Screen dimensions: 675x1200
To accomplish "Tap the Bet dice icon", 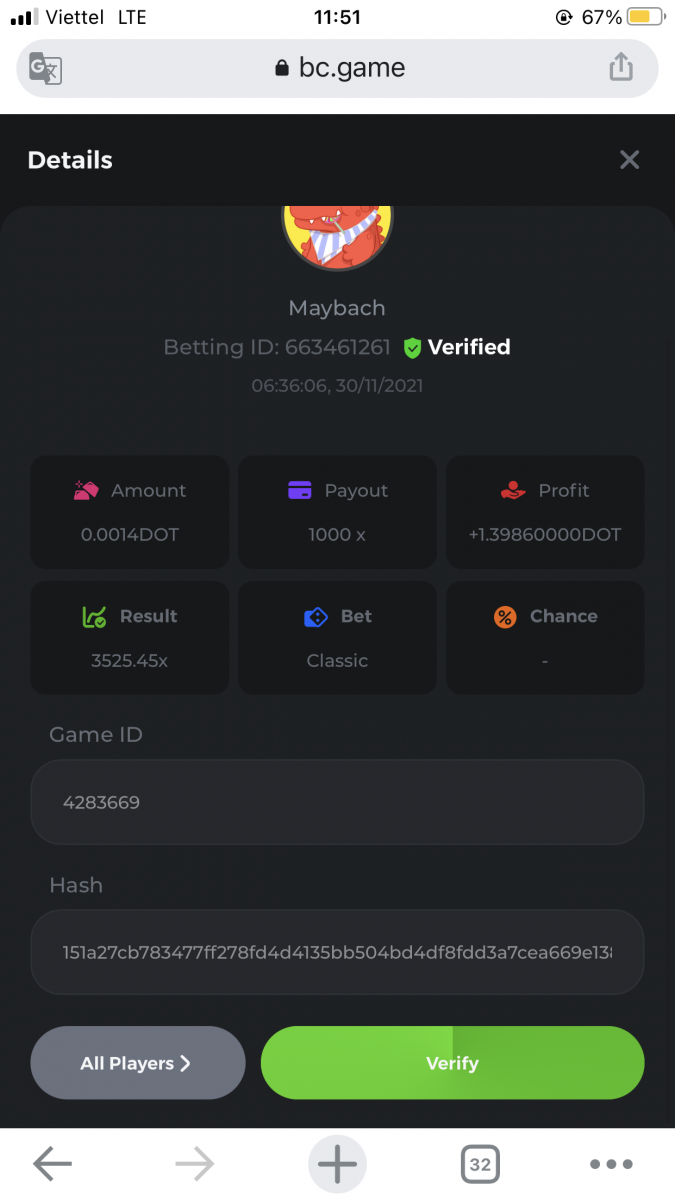I will (x=316, y=617).
